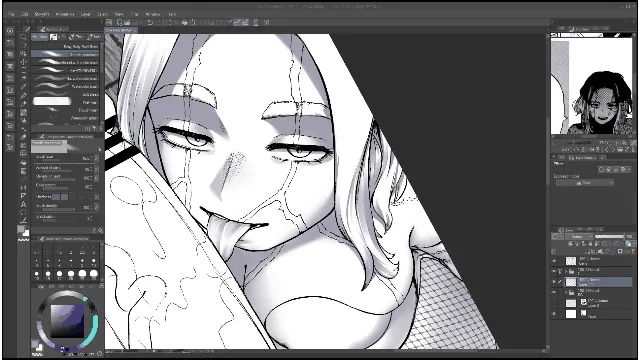Image resolution: width=640 pixels, height=360 pixels.
Task: Open the Expression color dropdown
Action: pyautogui.click(x=585, y=183)
